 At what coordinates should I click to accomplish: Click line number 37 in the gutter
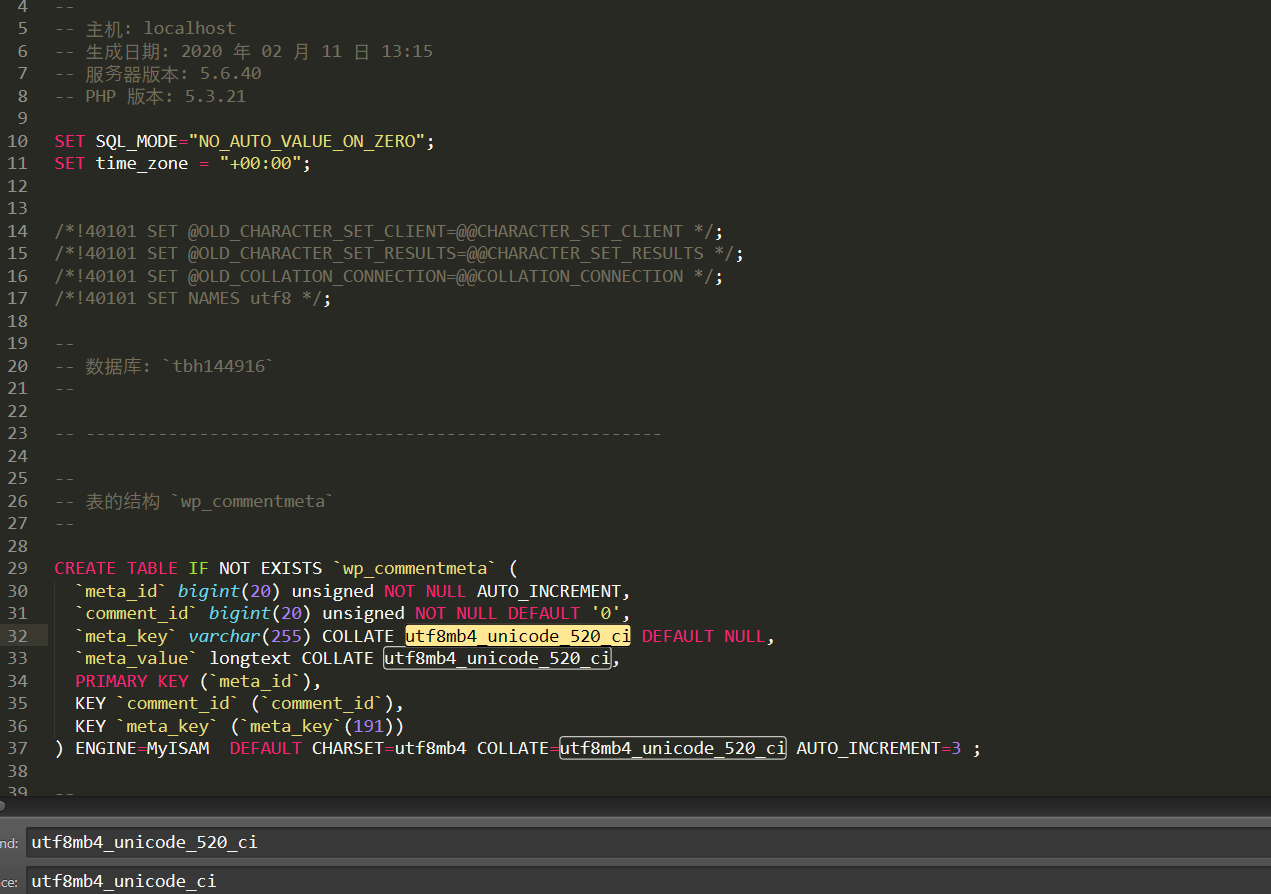click(x=17, y=748)
